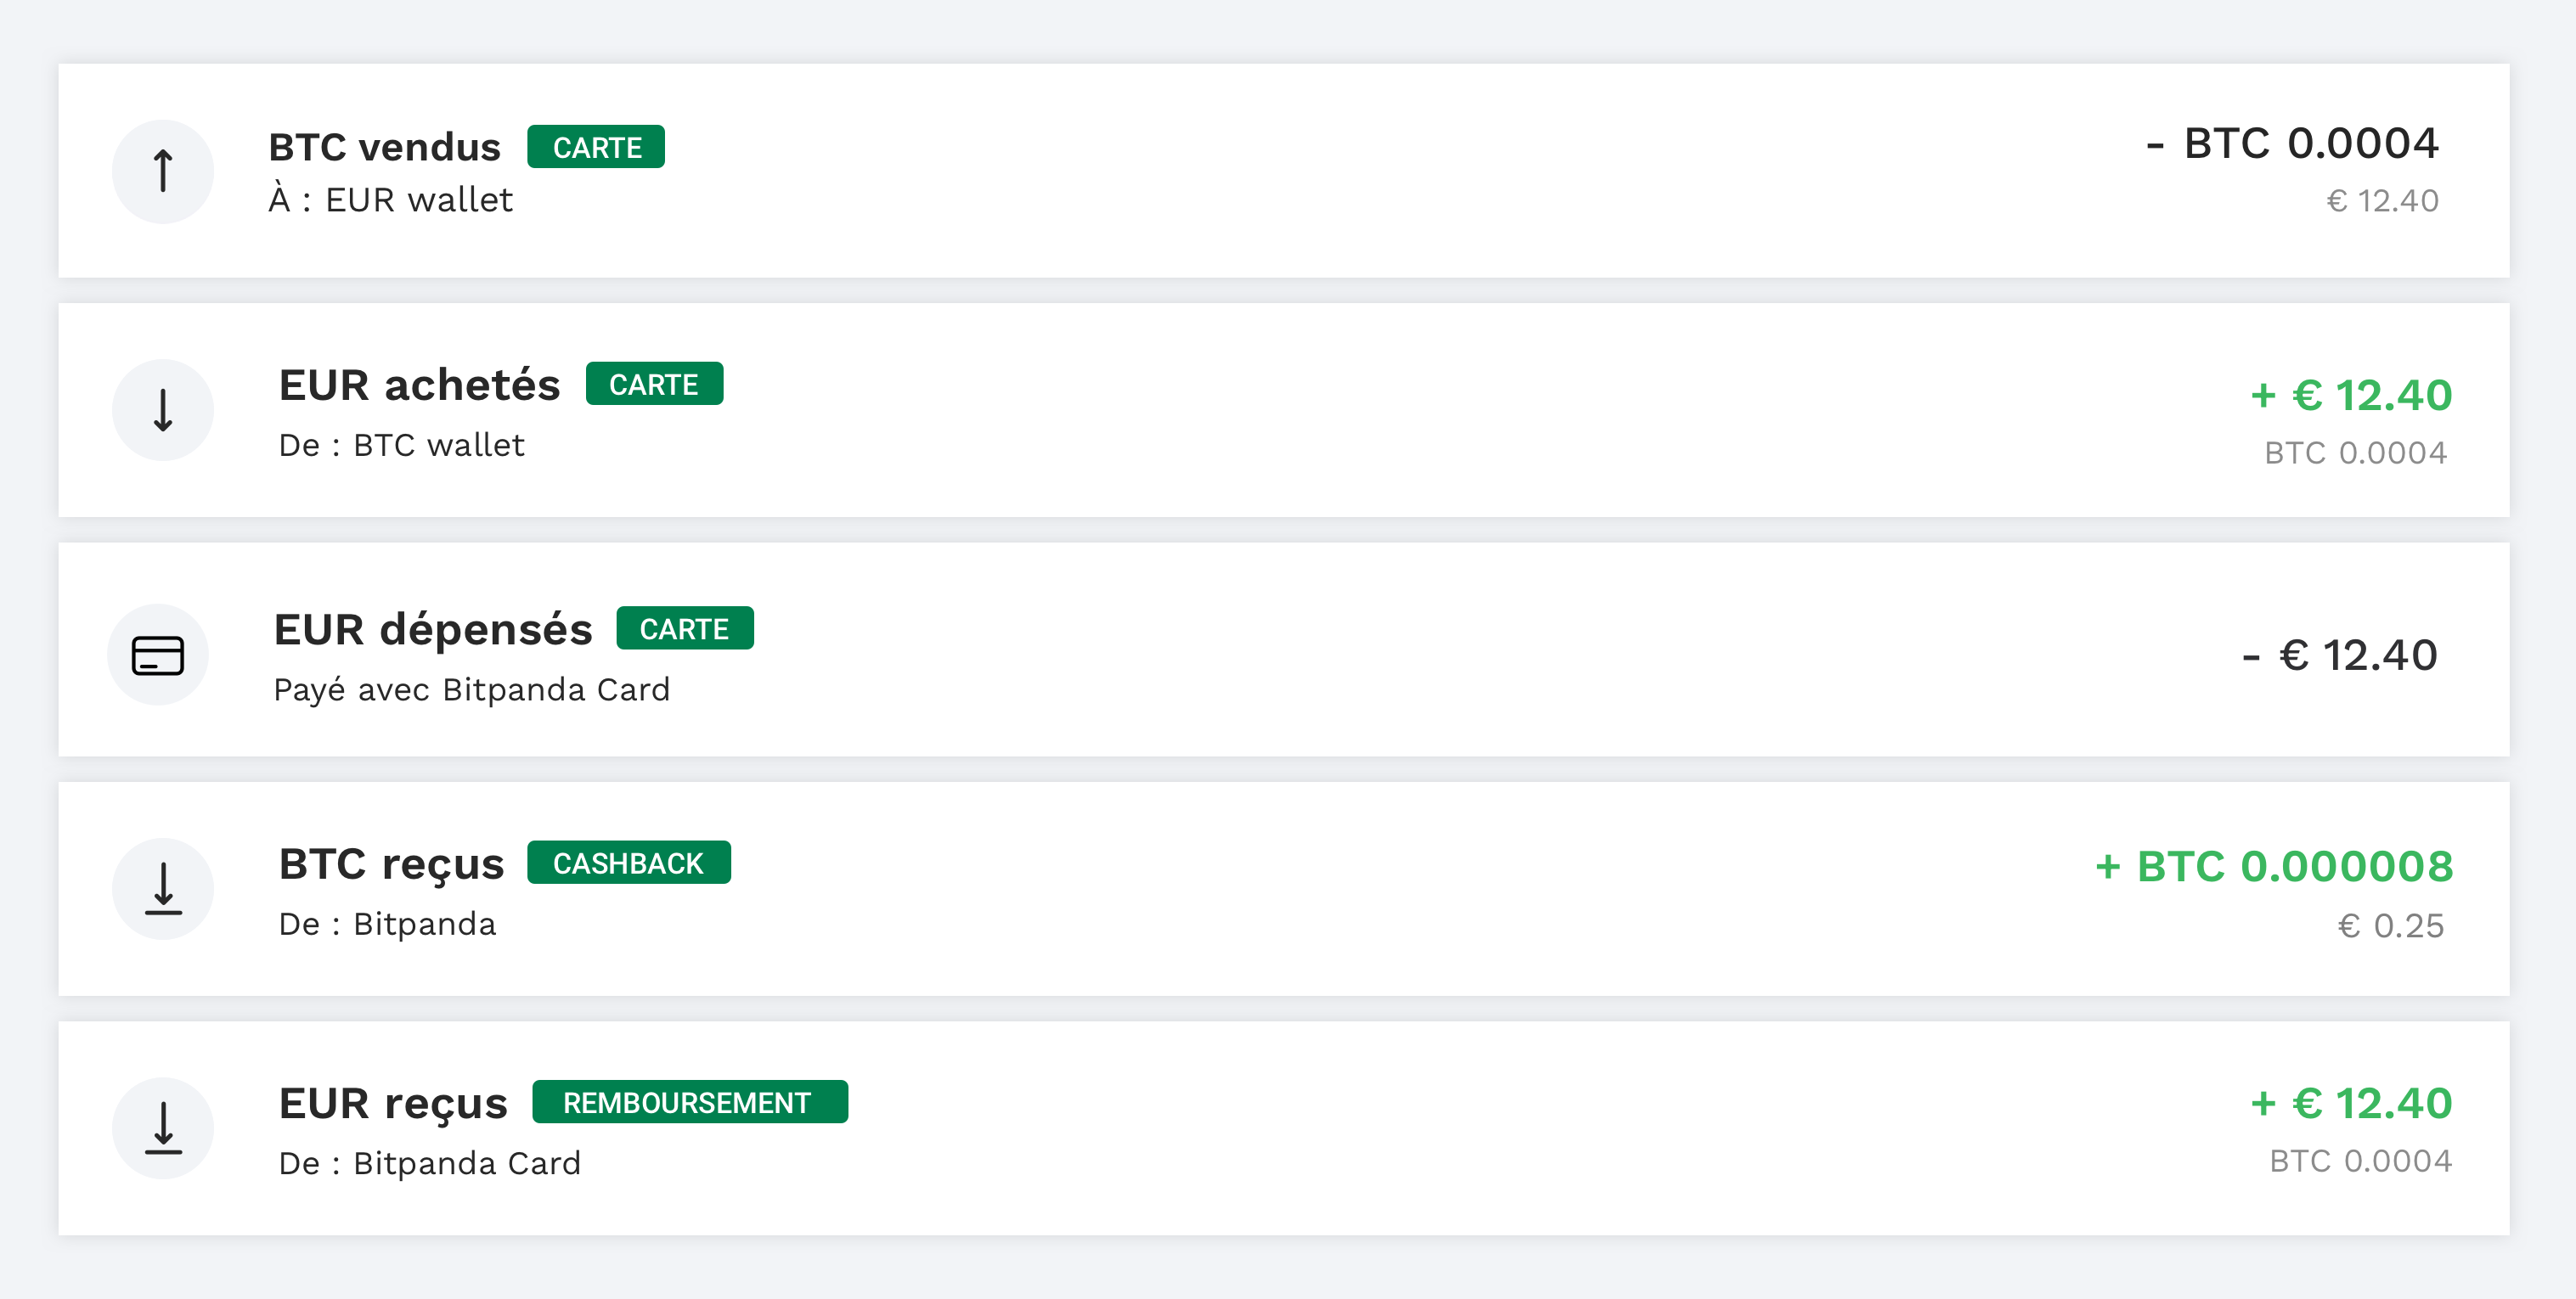Click the - BTC 0.0004 amount
This screenshot has height=1299, width=2576.
[2292, 143]
